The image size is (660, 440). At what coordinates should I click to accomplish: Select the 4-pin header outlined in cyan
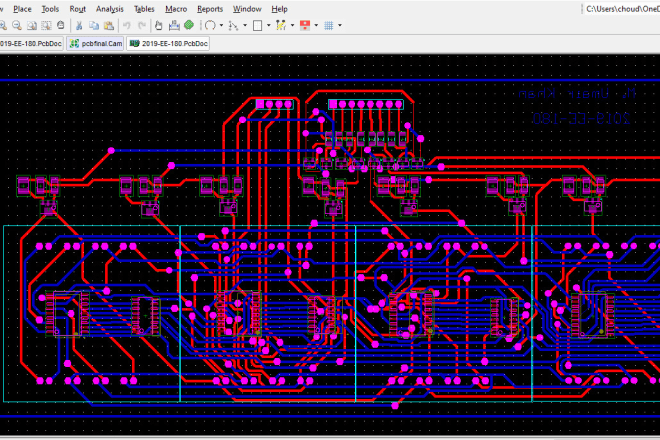(274, 104)
